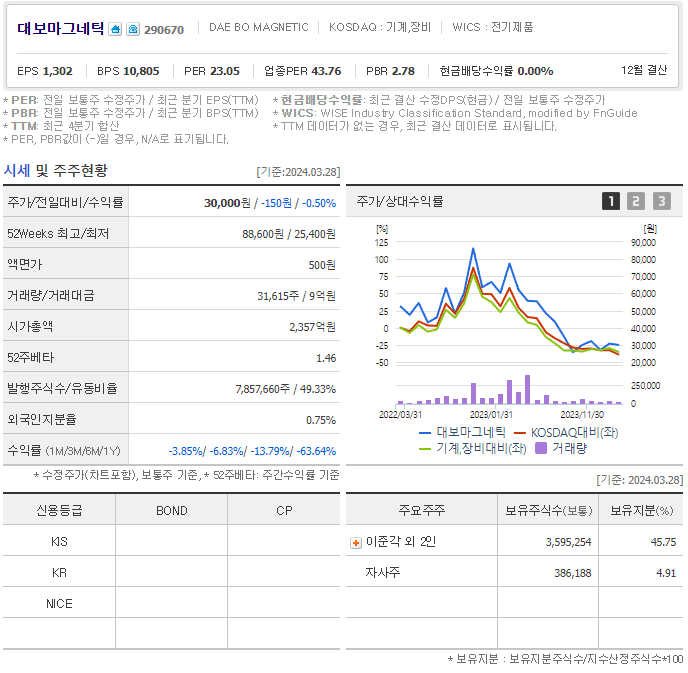
Task: Click the WICS : 전기제품 classification
Action: pyautogui.click(x=493, y=27)
